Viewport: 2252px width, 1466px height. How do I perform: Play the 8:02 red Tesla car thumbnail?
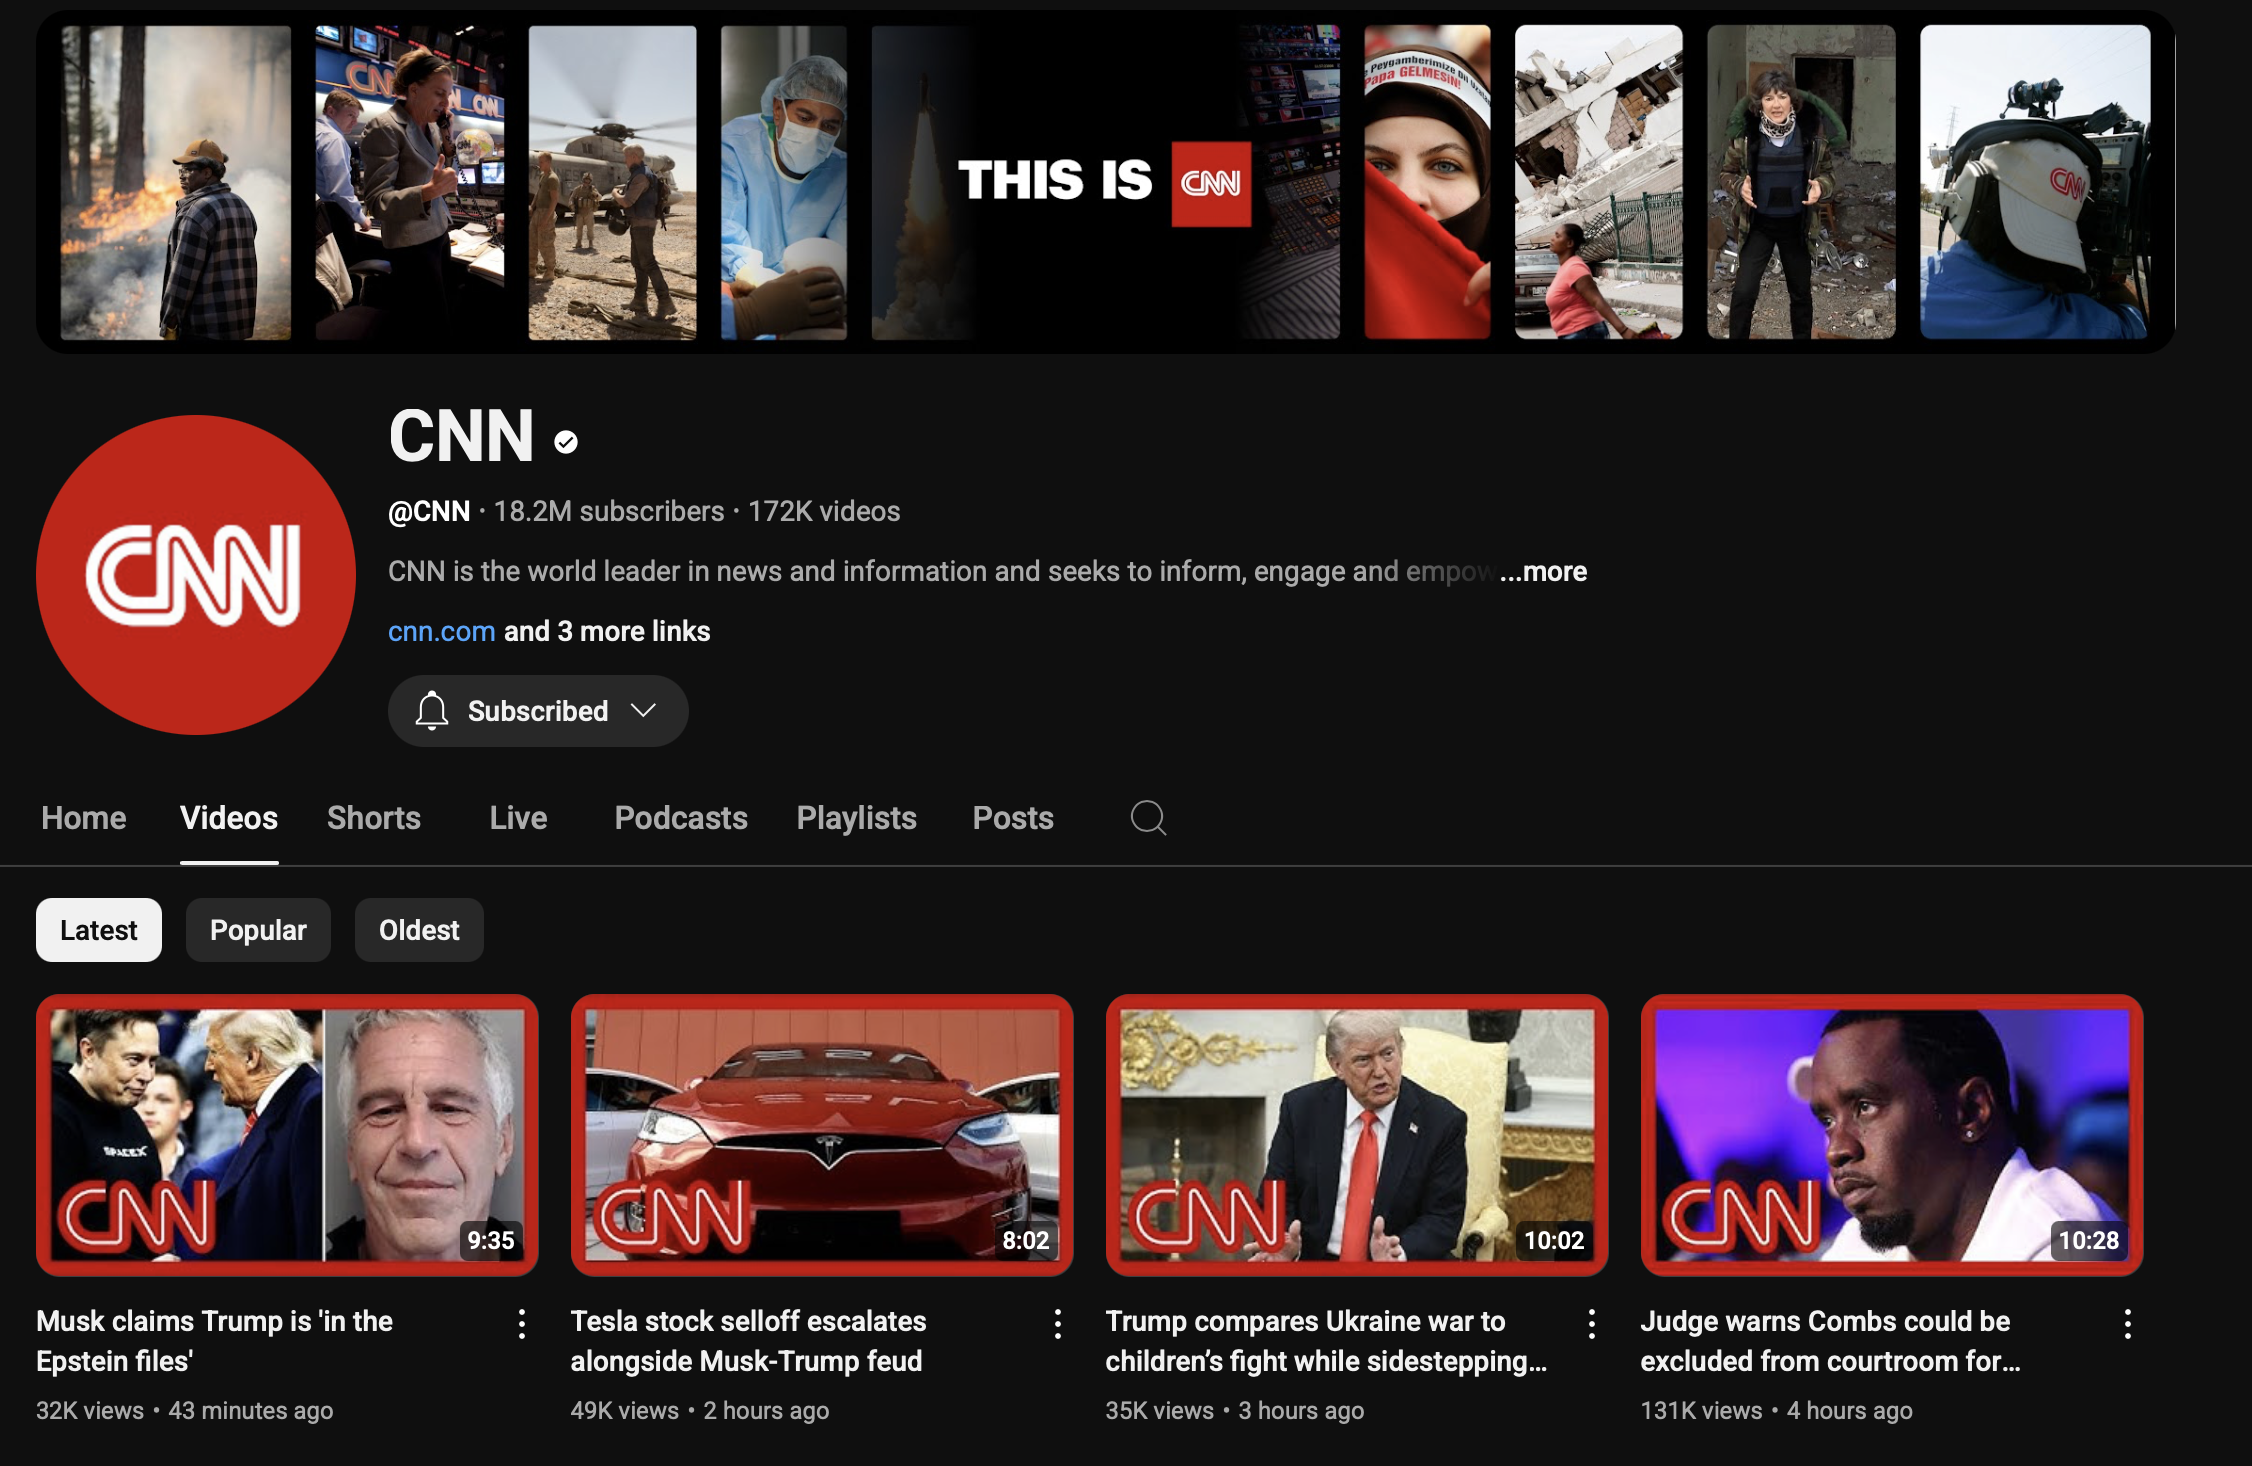tap(822, 1135)
